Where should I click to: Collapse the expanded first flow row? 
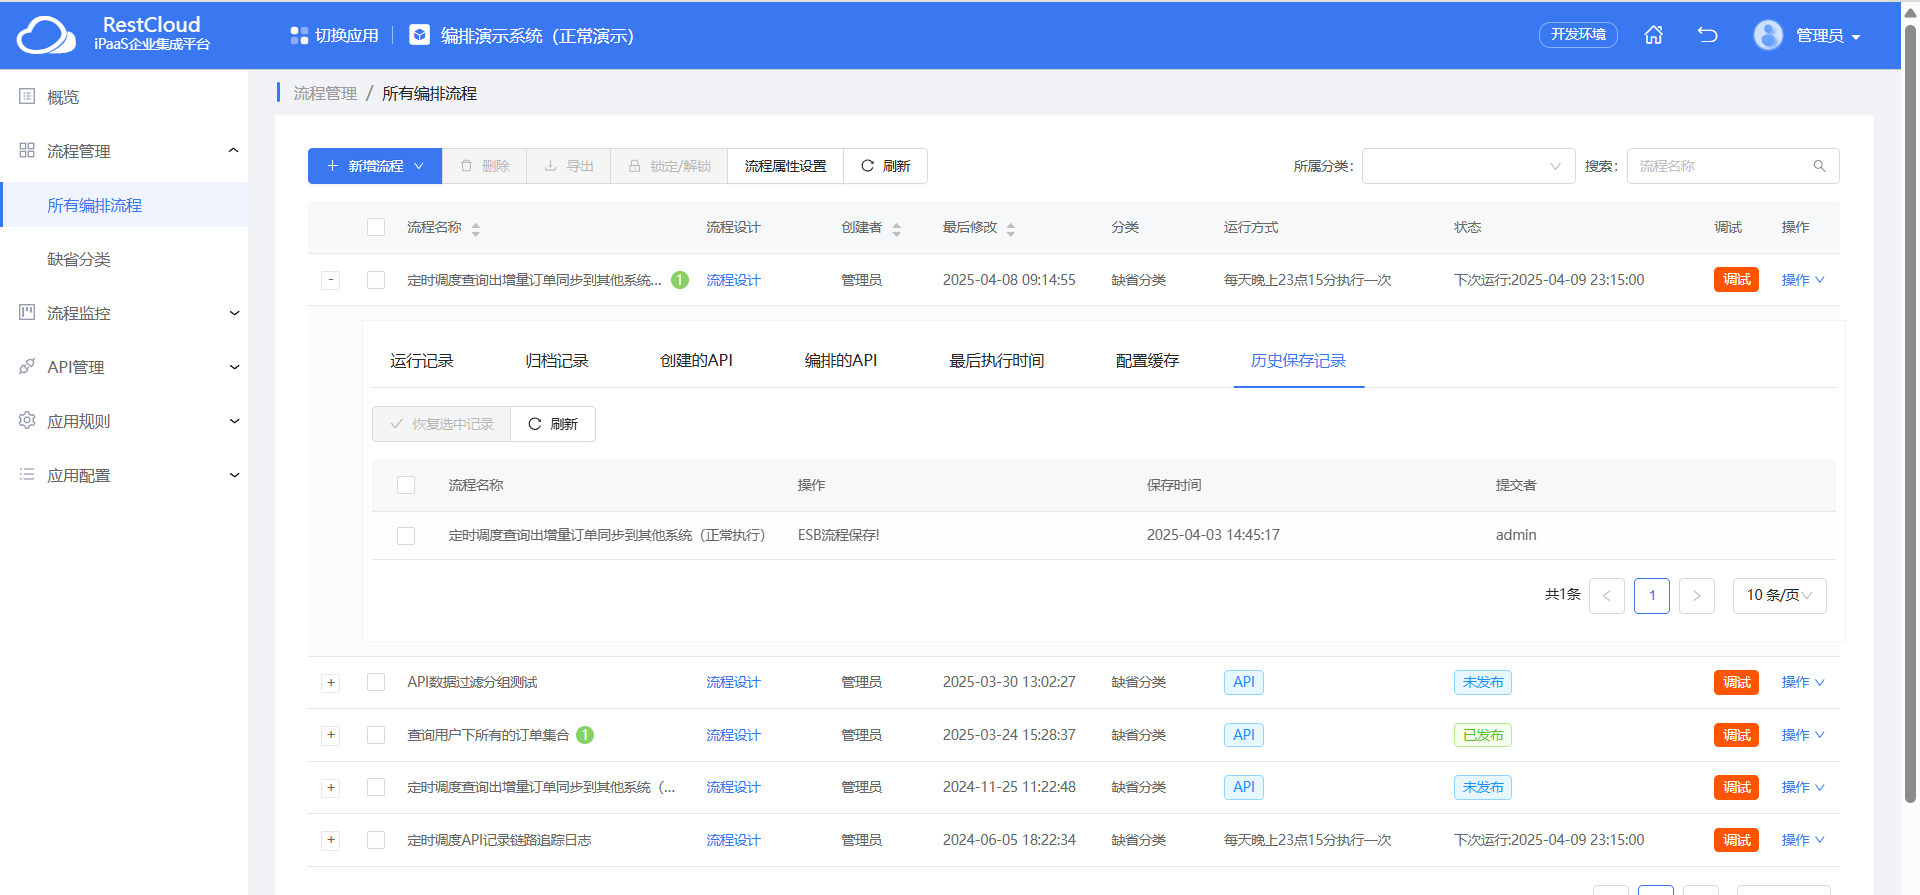330,280
